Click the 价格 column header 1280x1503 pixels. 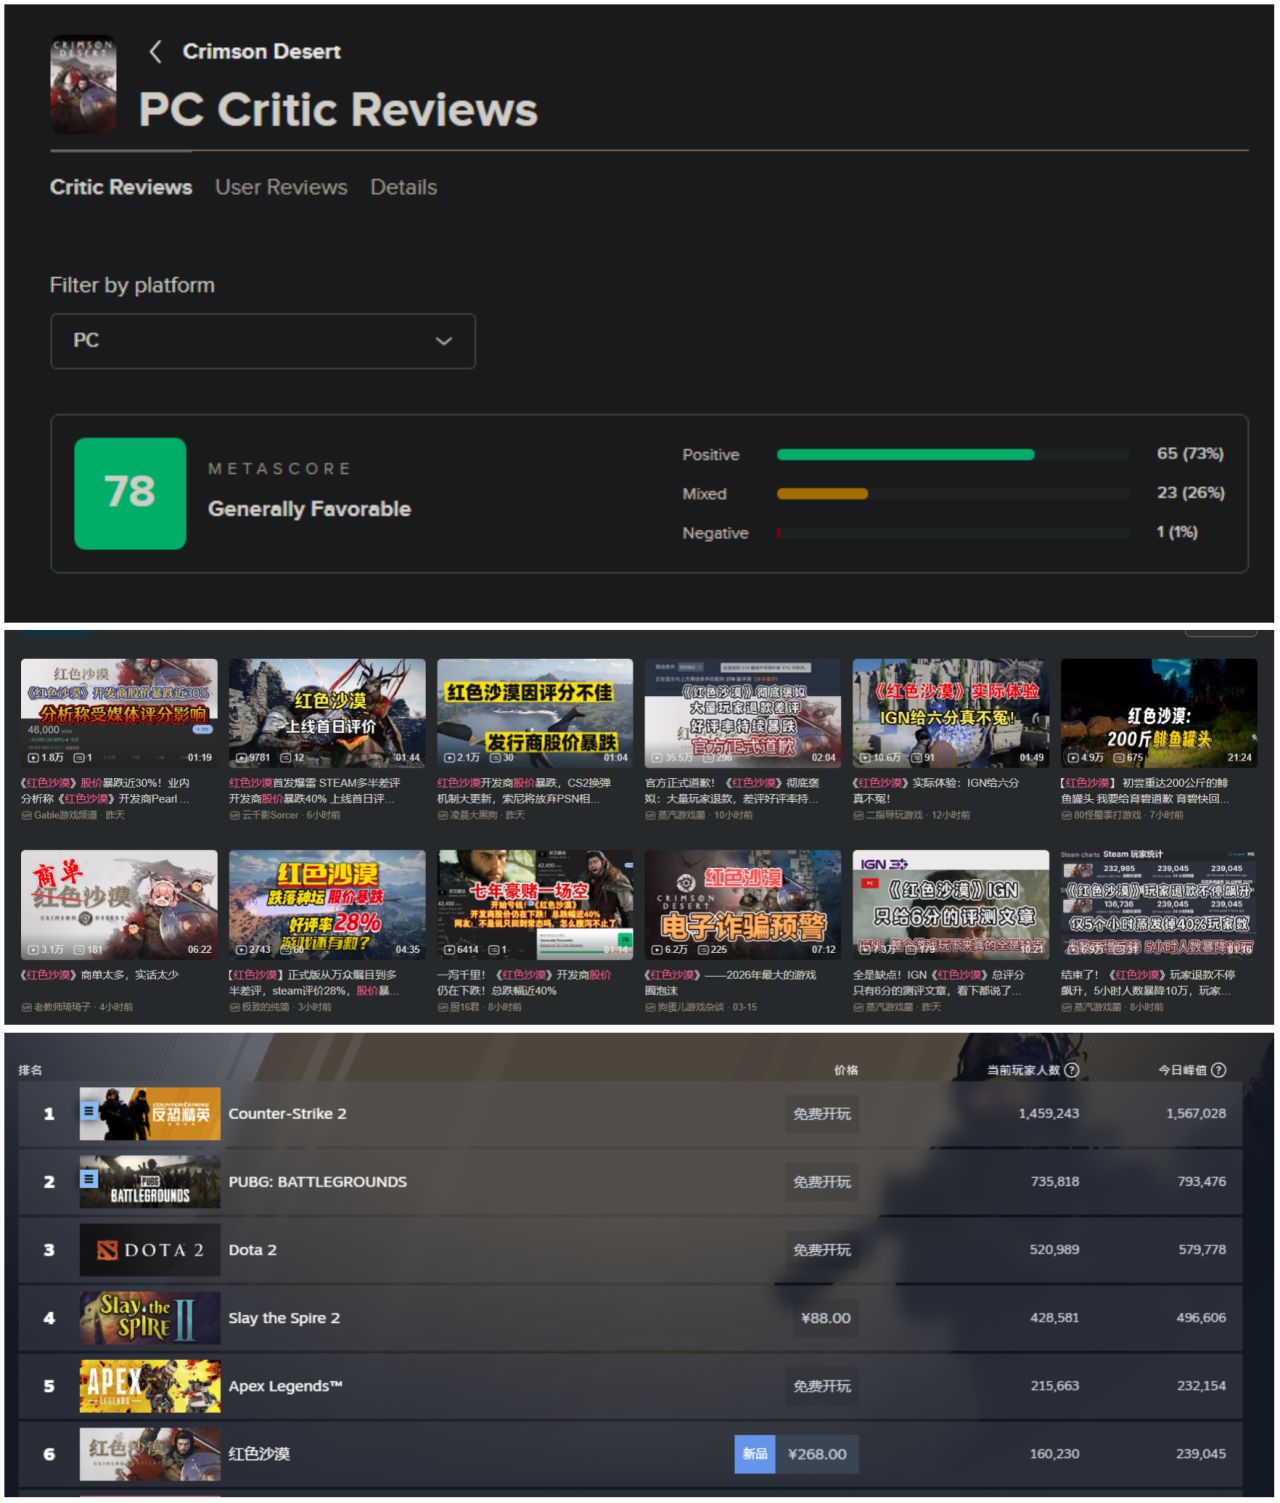pos(846,1070)
